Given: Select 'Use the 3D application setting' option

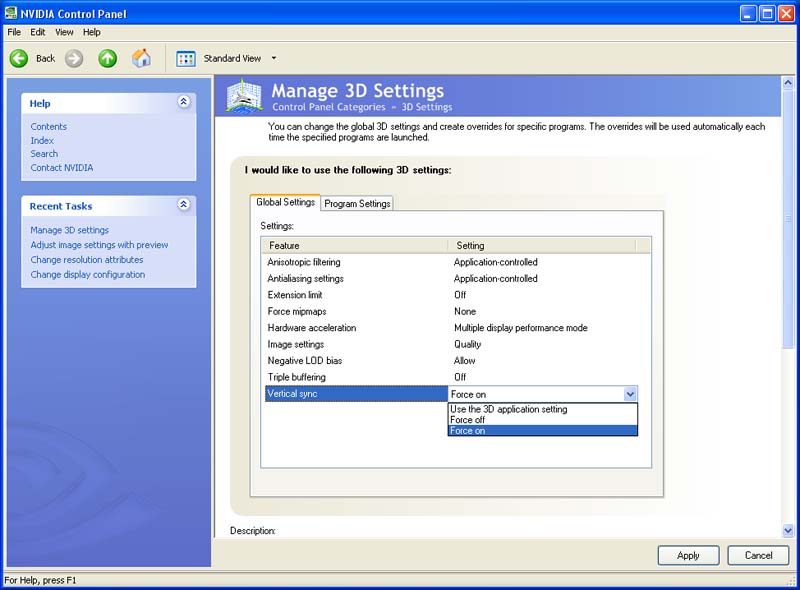Looking at the screenshot, I should [x=543, y=409].
